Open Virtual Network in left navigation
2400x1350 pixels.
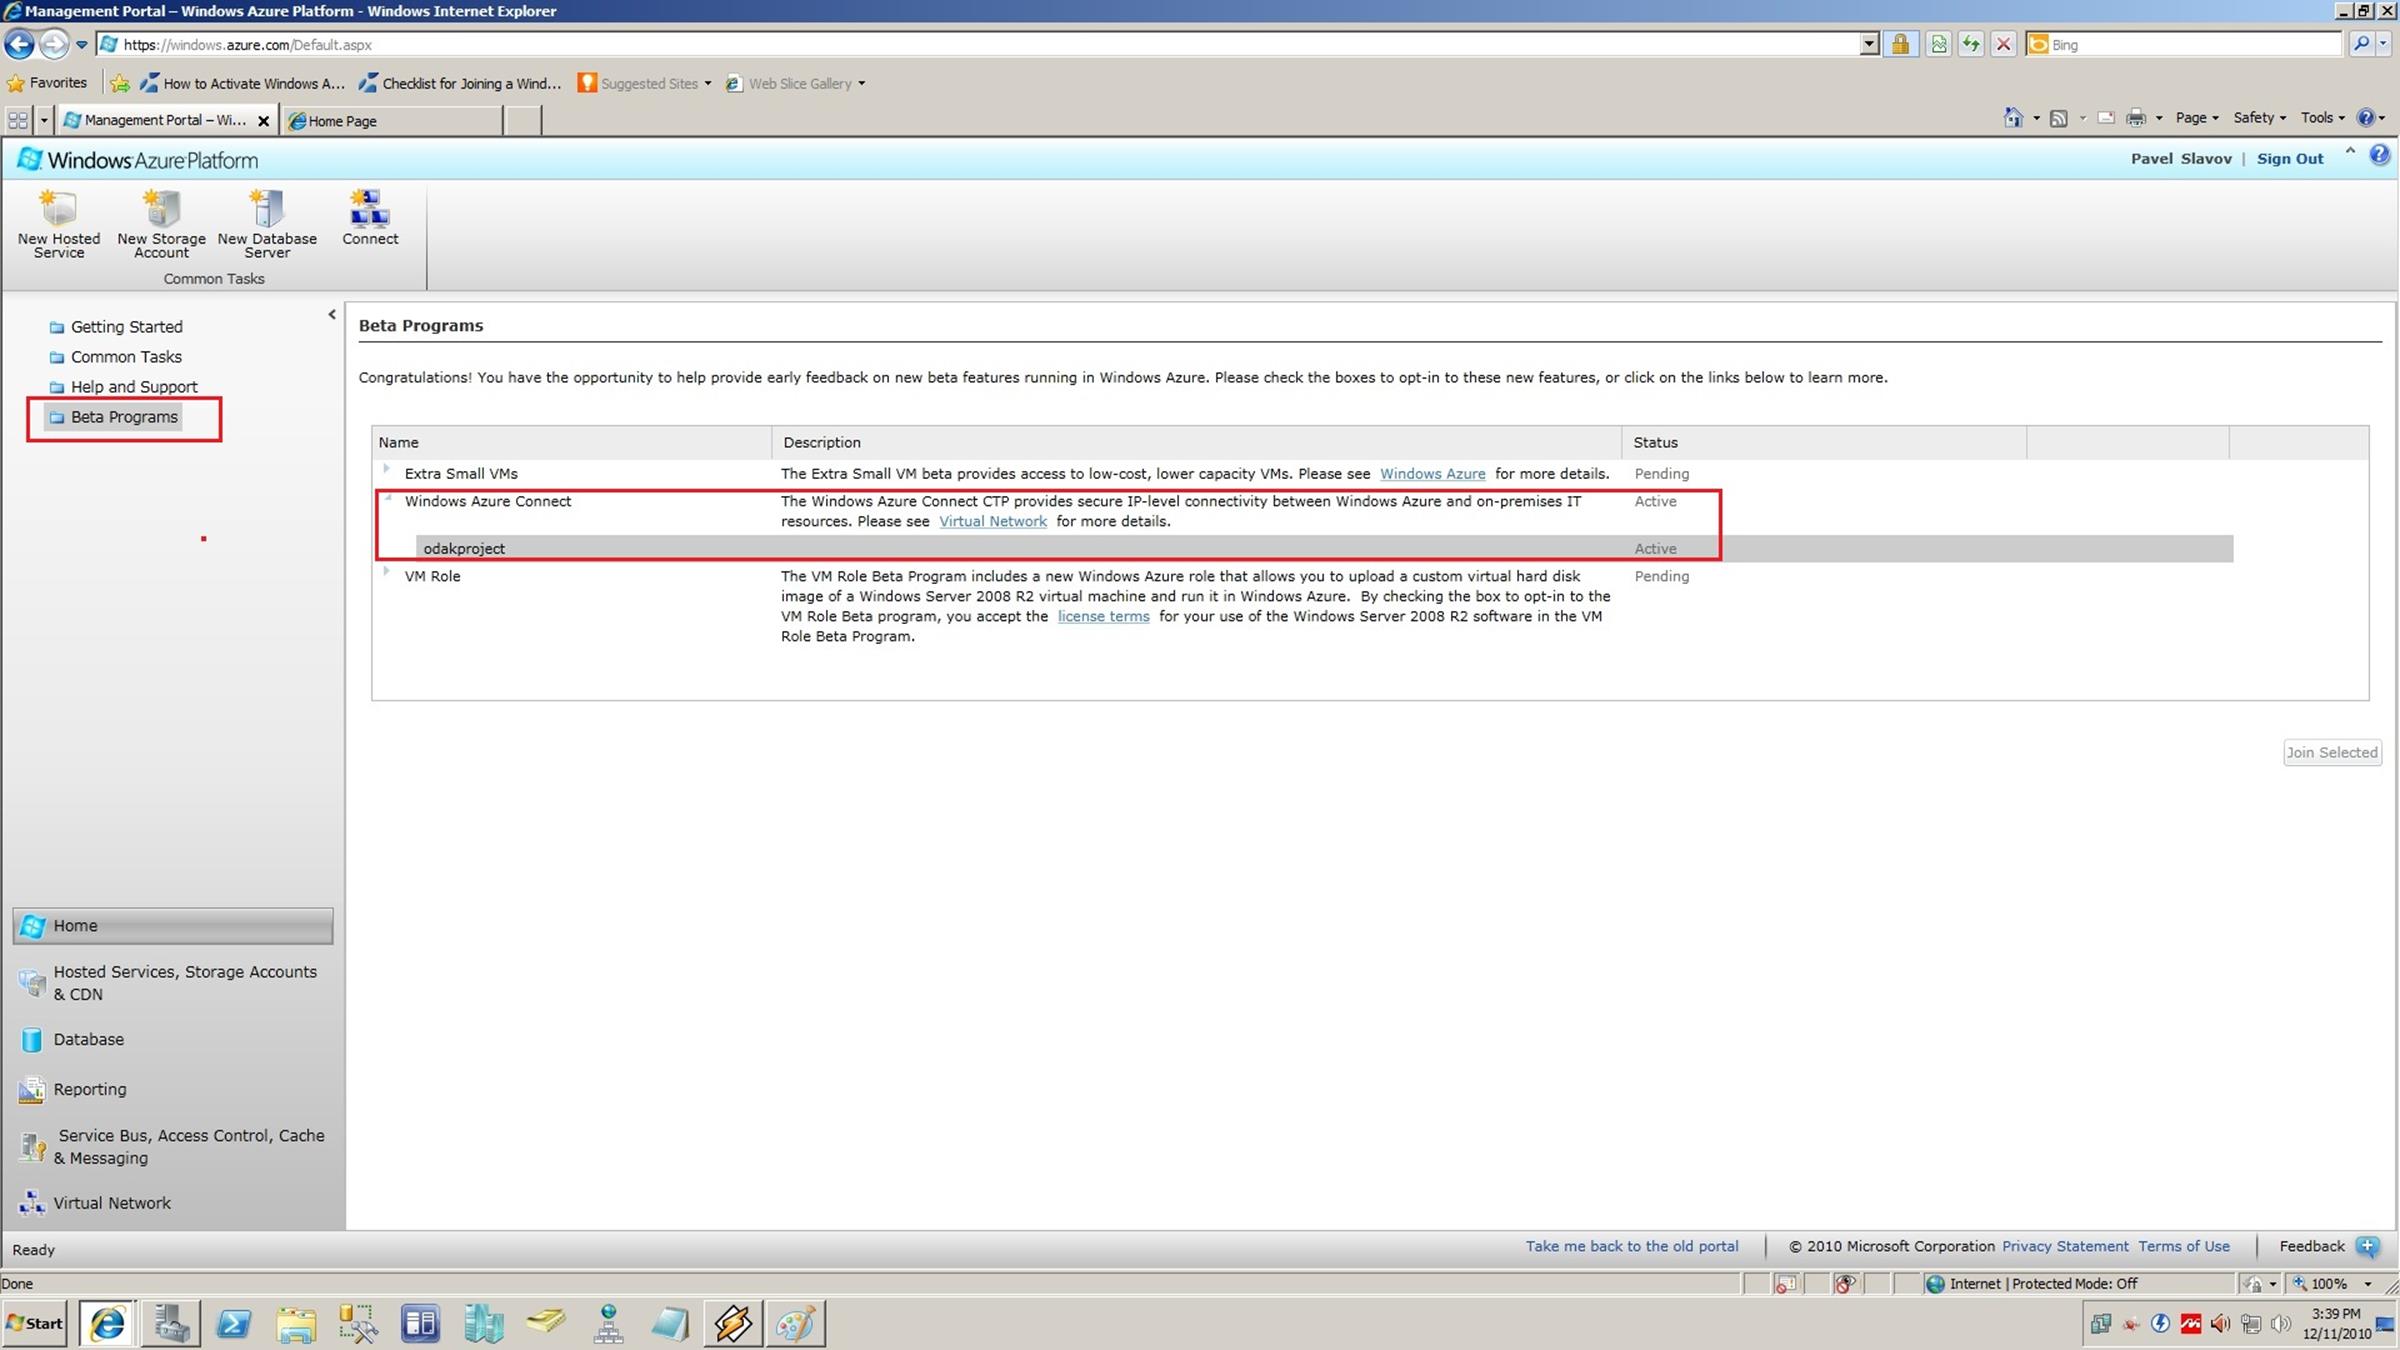click(111, 1203)
